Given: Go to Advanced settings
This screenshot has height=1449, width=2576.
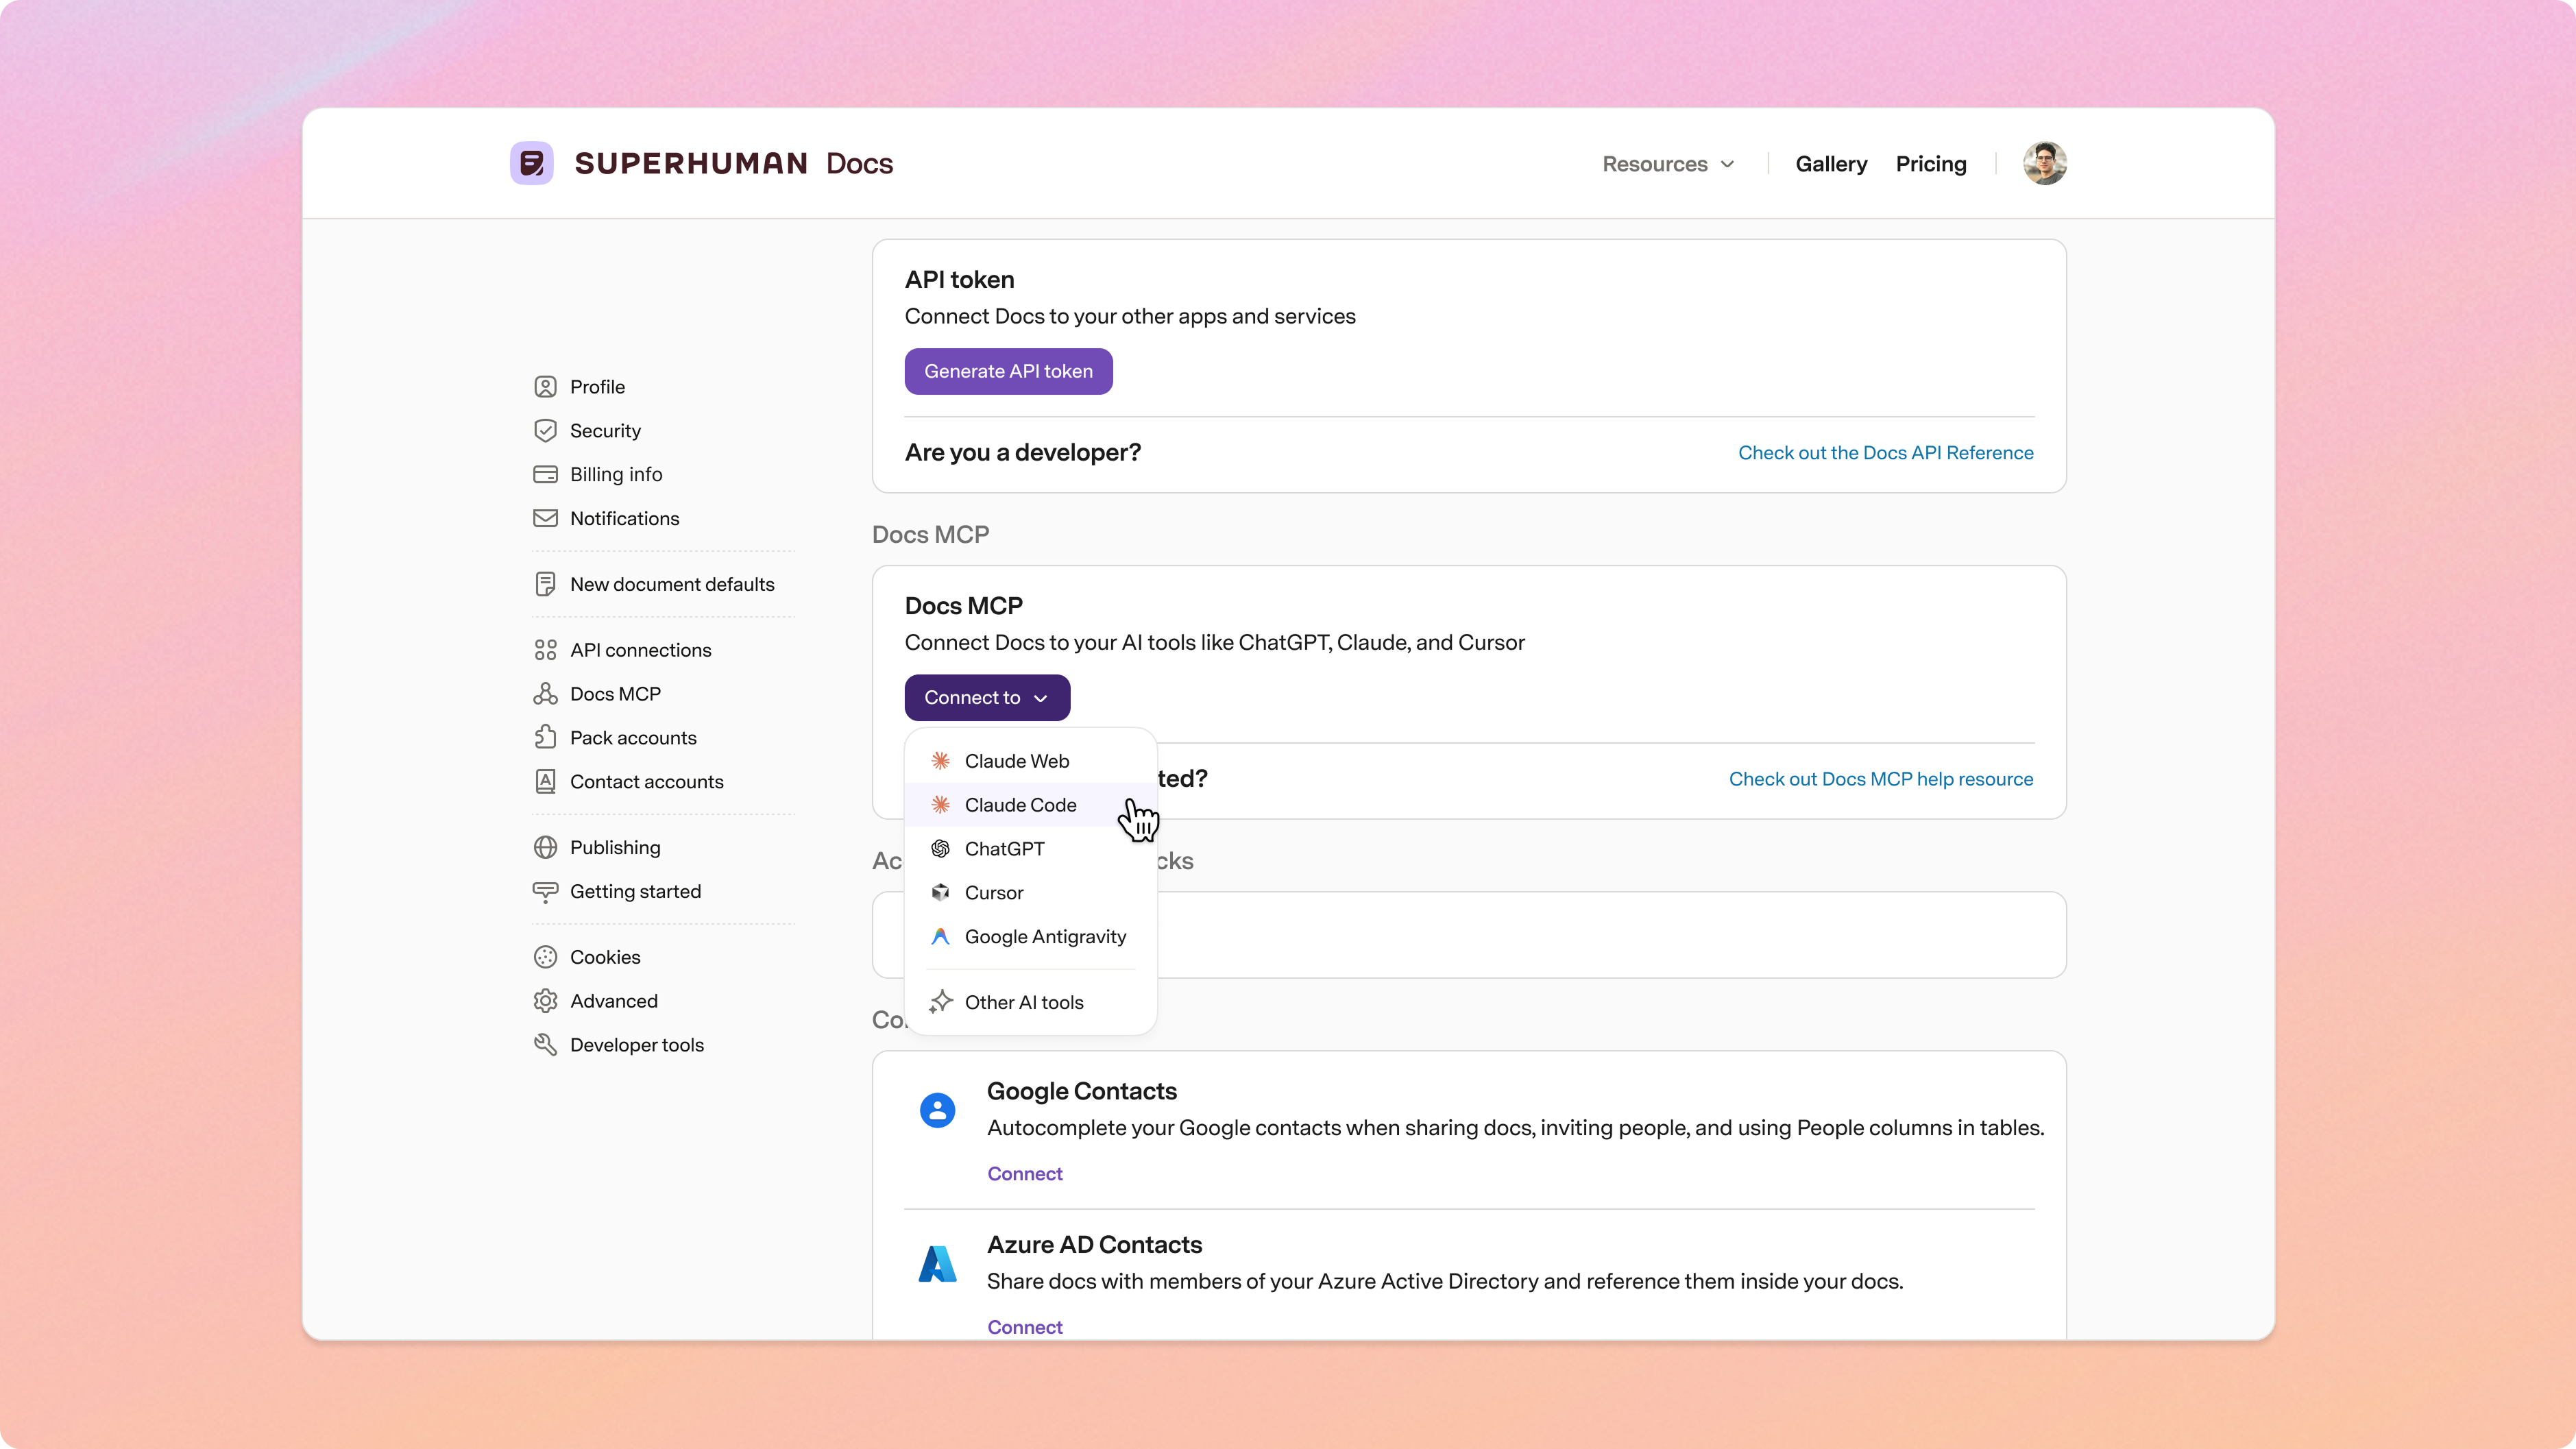Looking at the screenshot, I should 596,1001.
